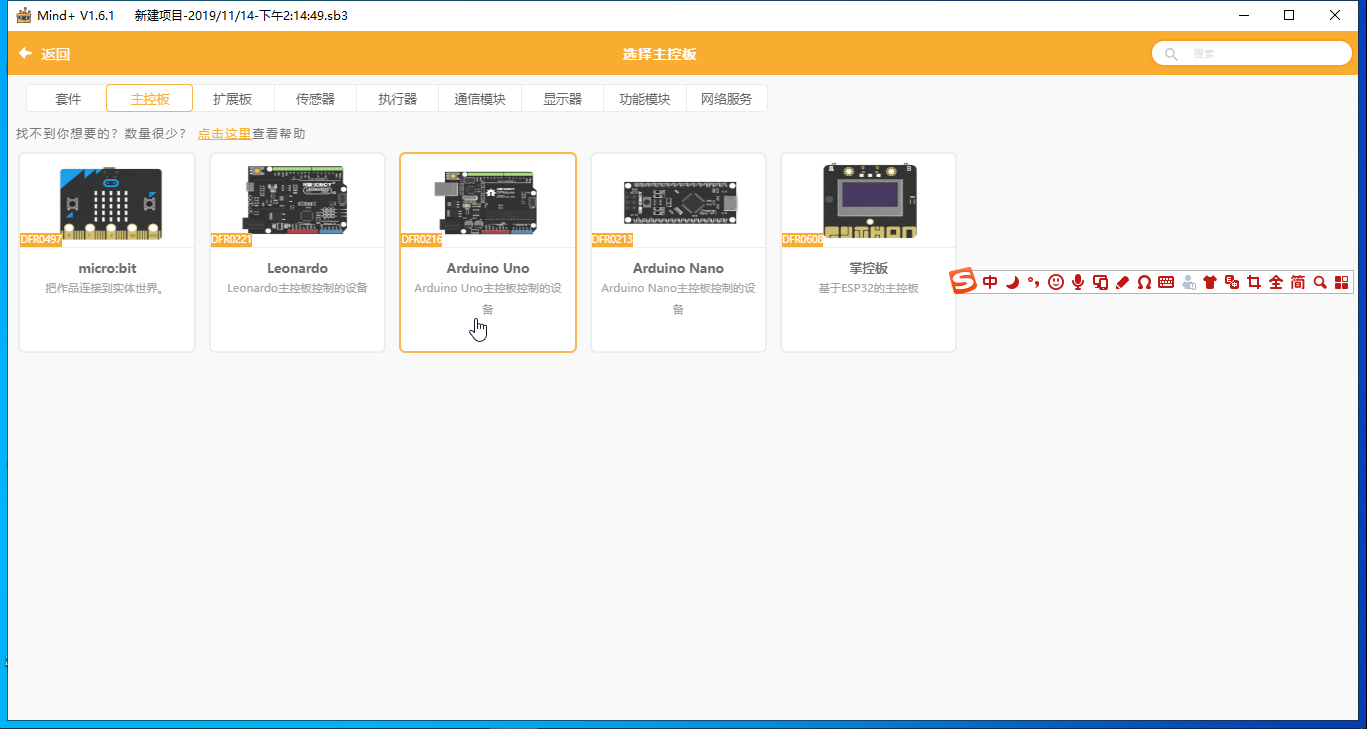Viewport: 1367px width, 729px height.
Task: Open the omega special symbols icon
Action: 1144,283
